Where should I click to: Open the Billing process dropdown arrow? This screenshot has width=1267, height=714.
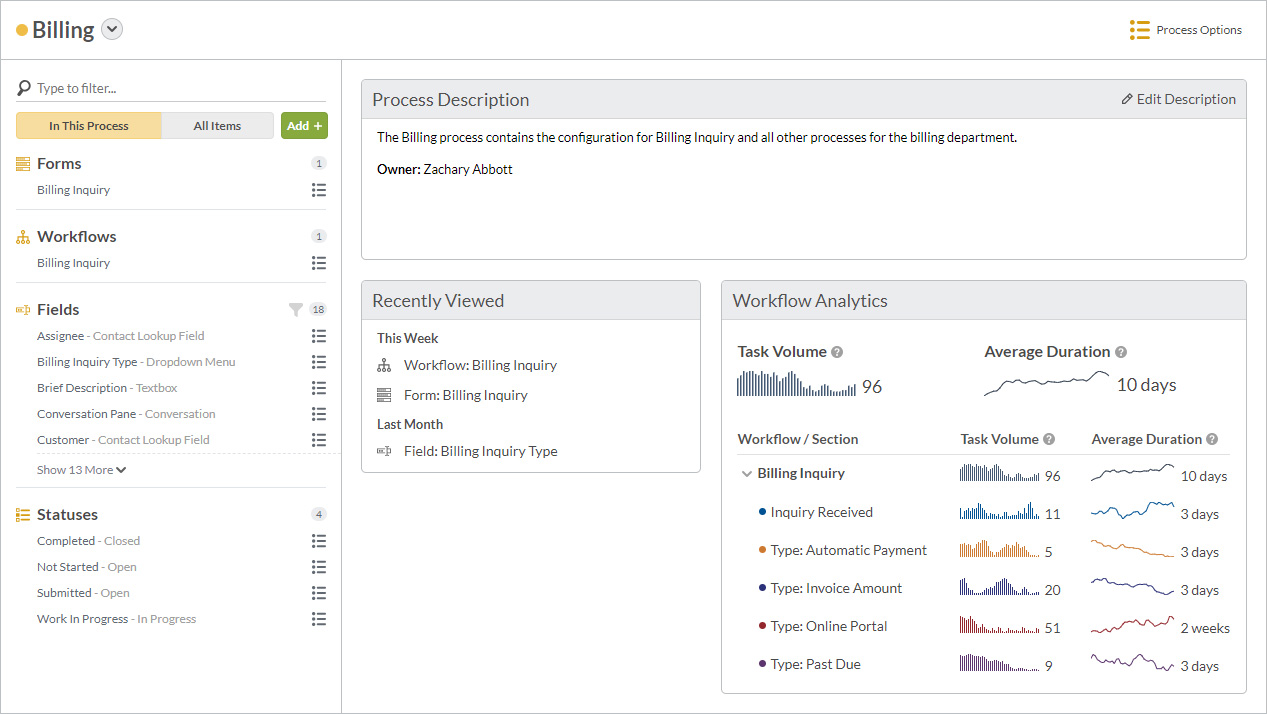pyautogui.click(x=112, y=30)
